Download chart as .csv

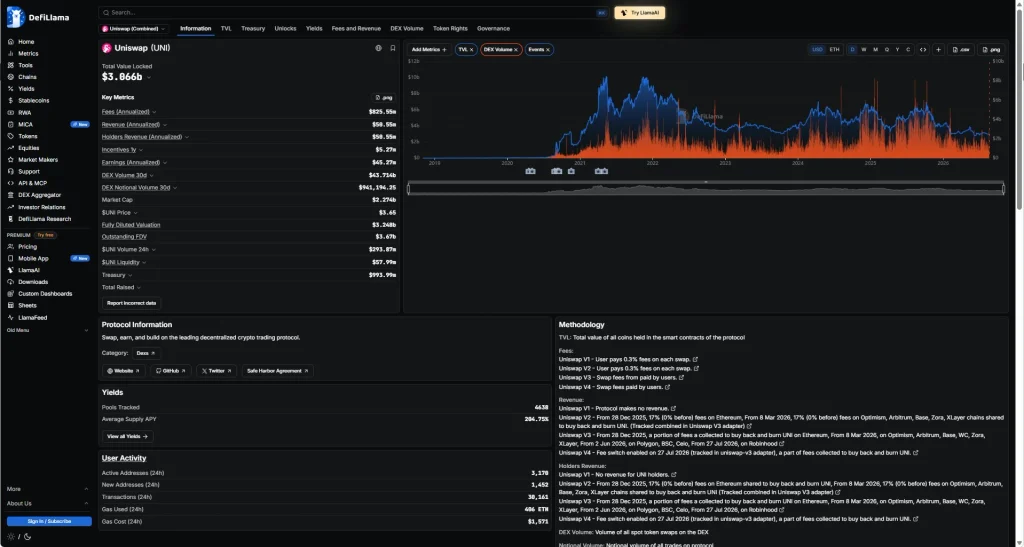pos(961,50)
